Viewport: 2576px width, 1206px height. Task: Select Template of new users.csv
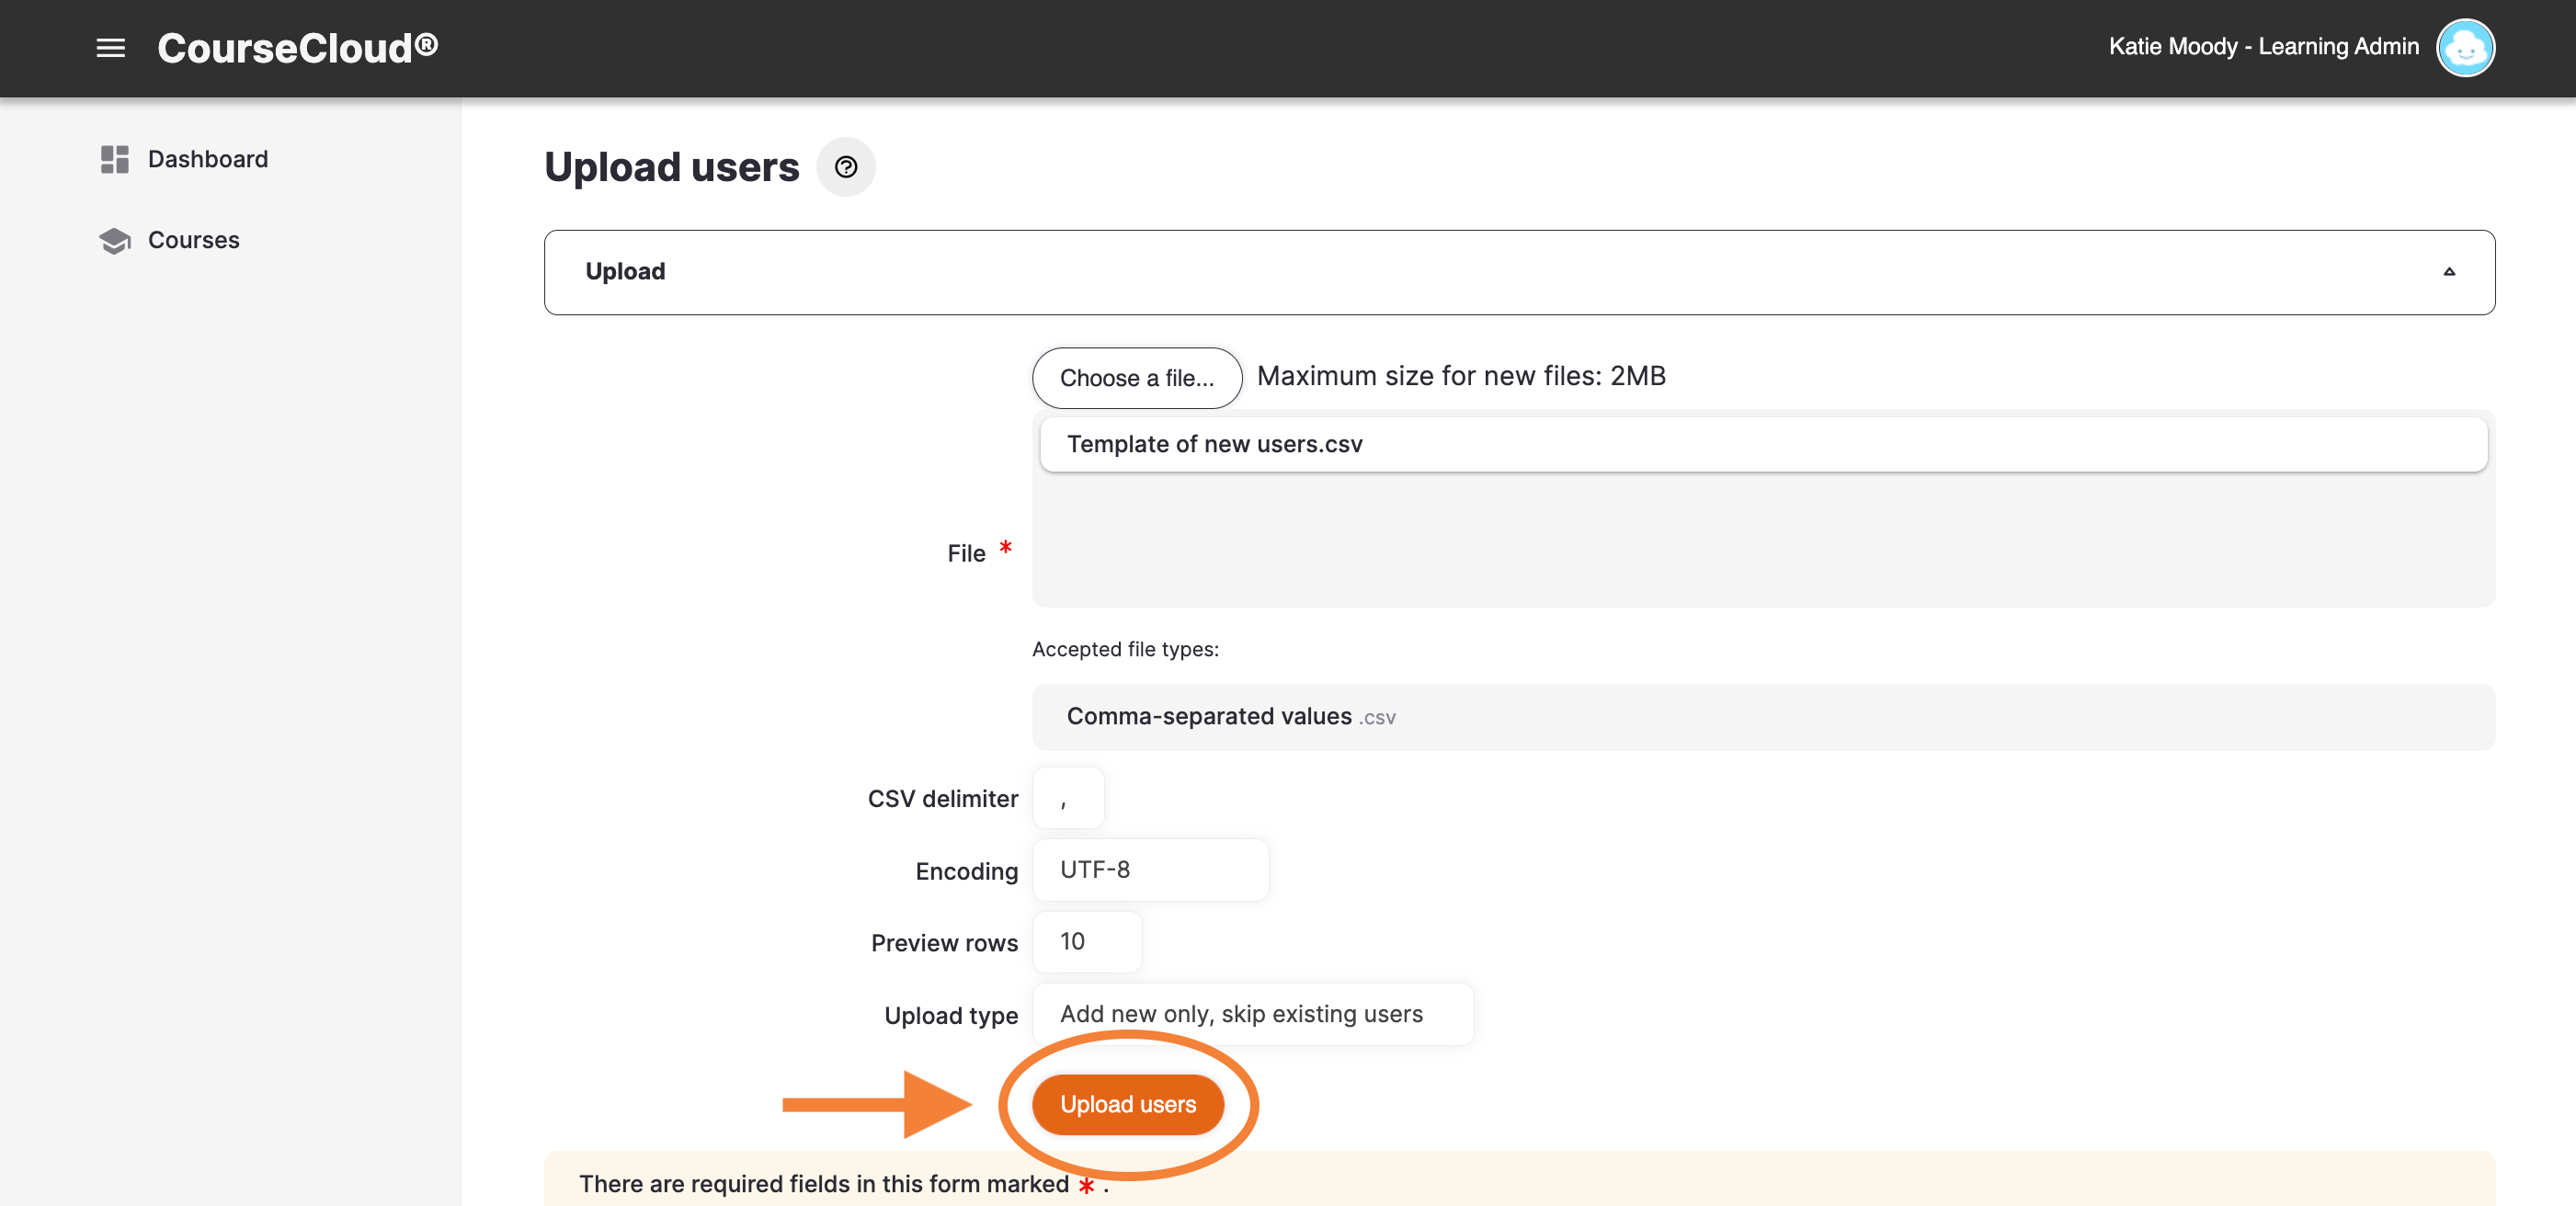click(1215, 444)
